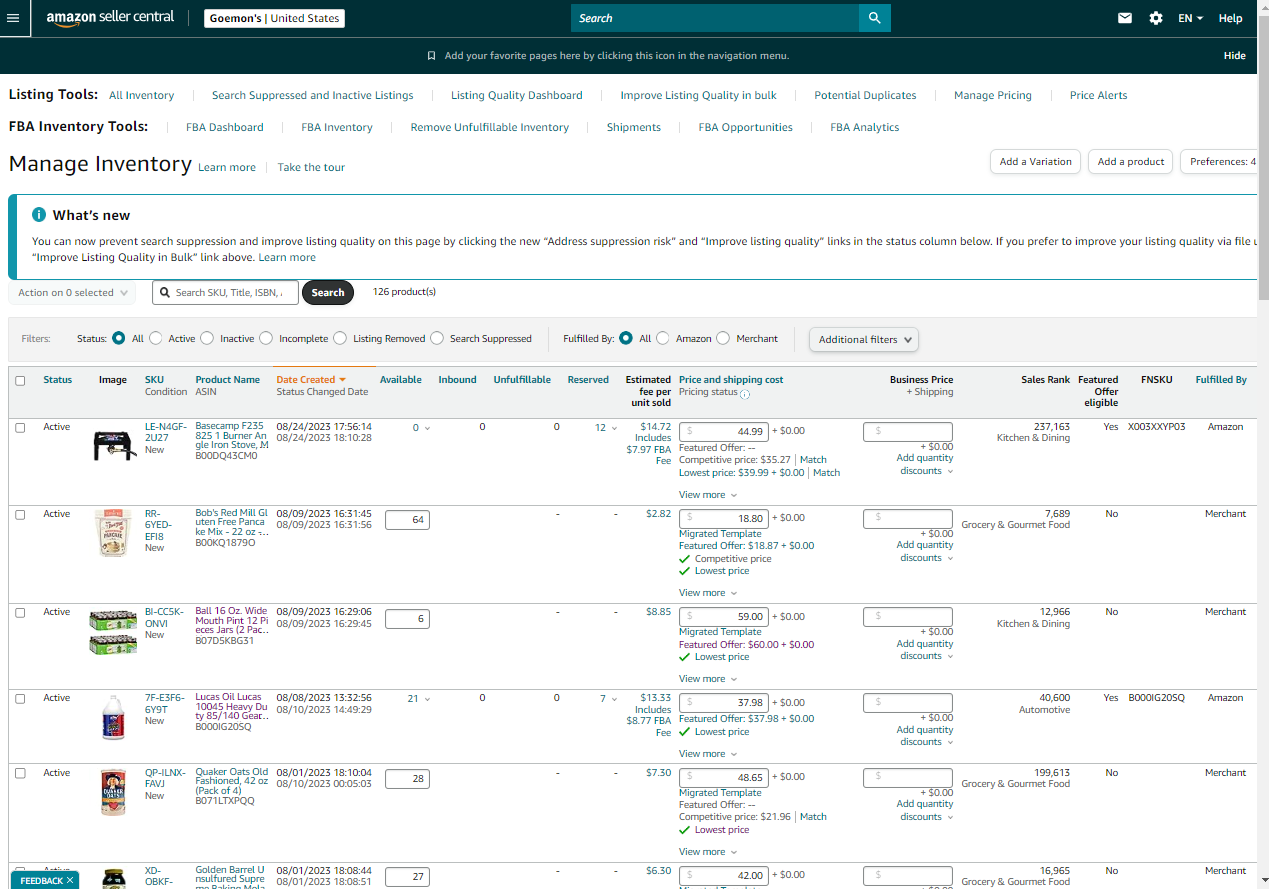
Task: Hide the favorites bar
Action: point(1234,56)
